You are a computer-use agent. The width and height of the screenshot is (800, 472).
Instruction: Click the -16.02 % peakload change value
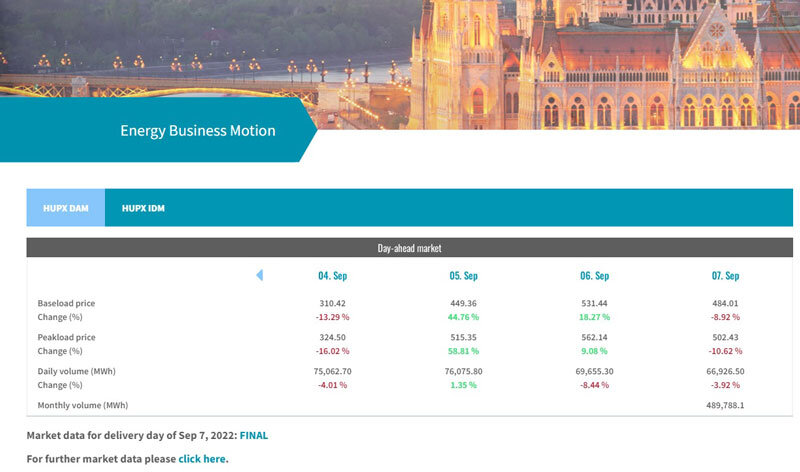point(332,351)
